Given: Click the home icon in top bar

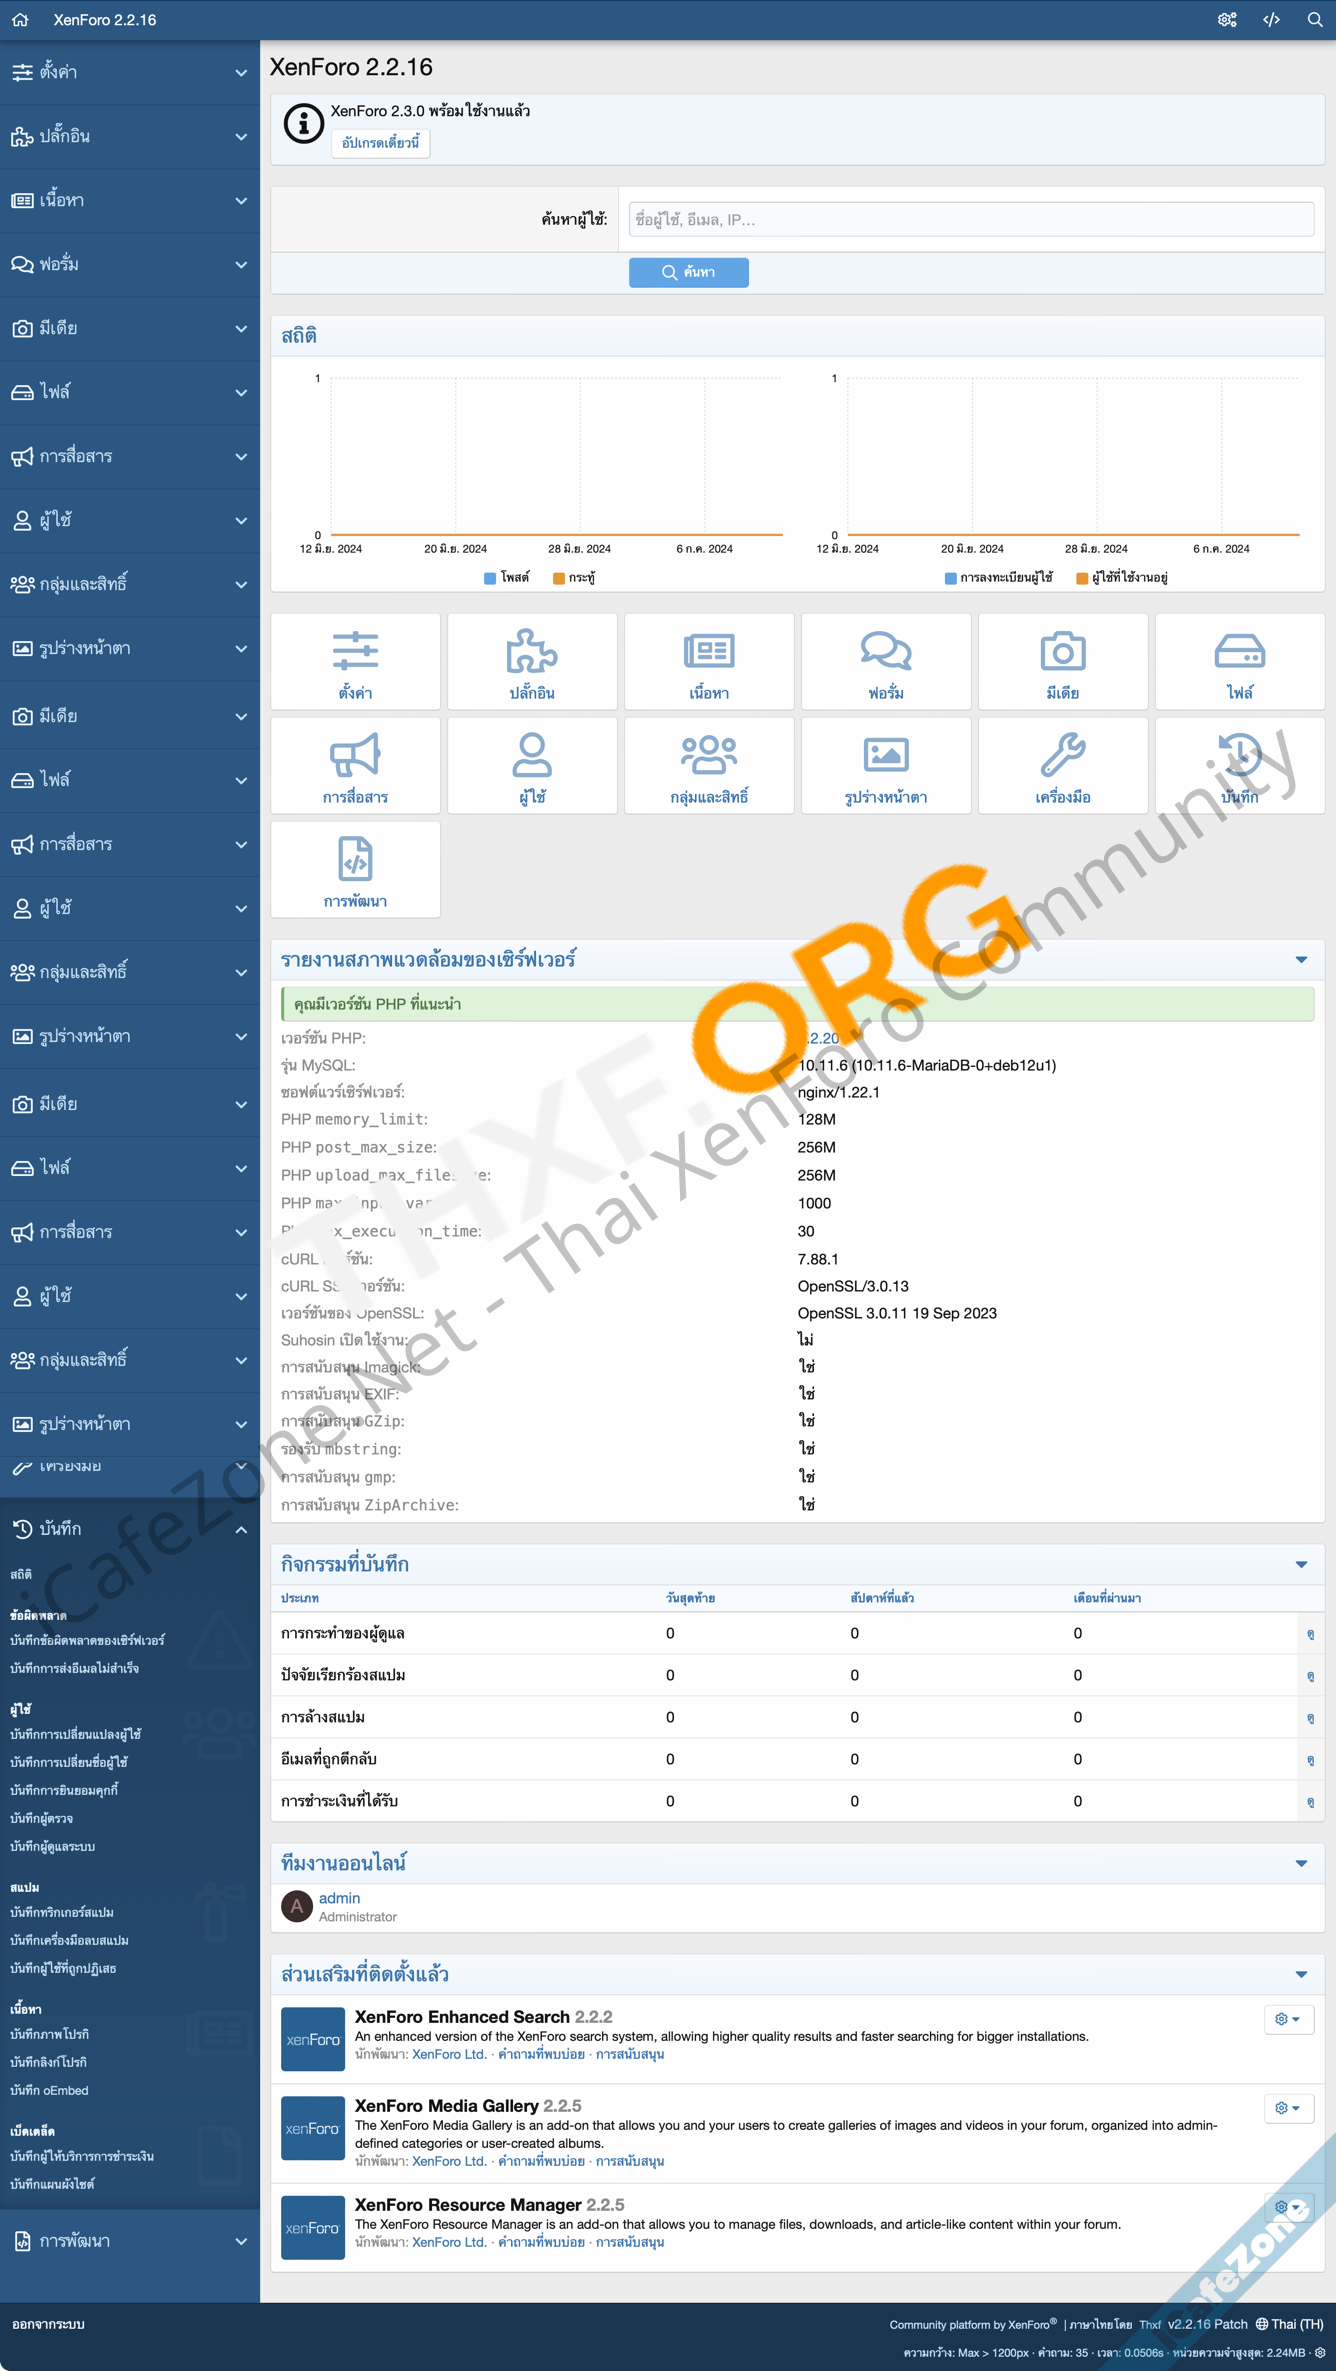Looking at the screenshot, I should pos(20,20).
